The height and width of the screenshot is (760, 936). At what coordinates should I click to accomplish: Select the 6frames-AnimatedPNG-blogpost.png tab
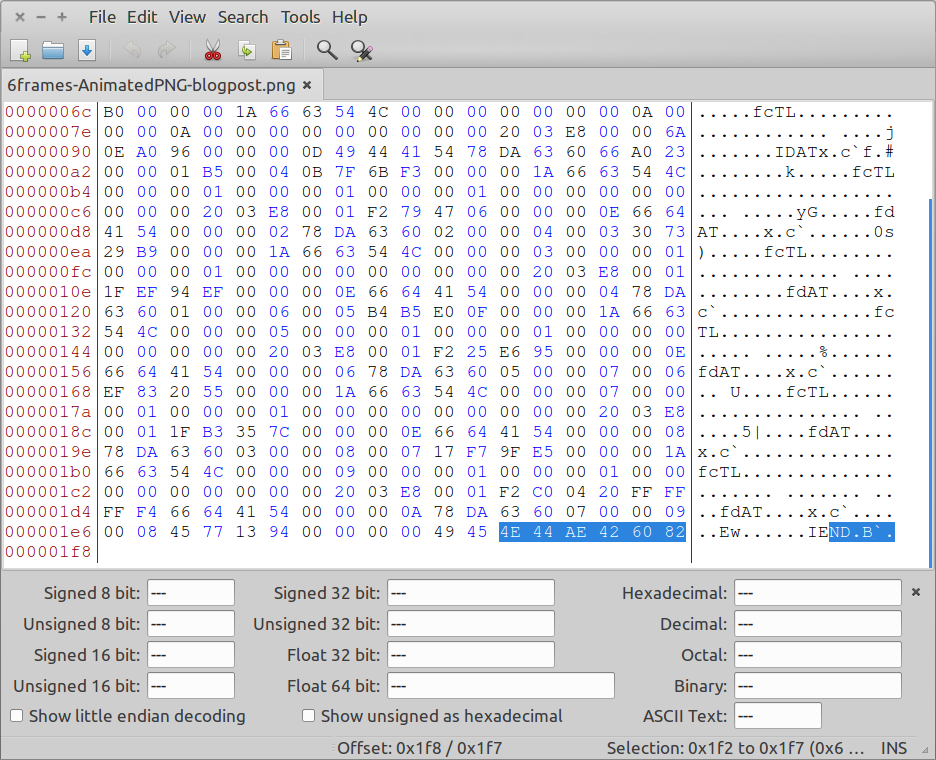coord(151,85)
